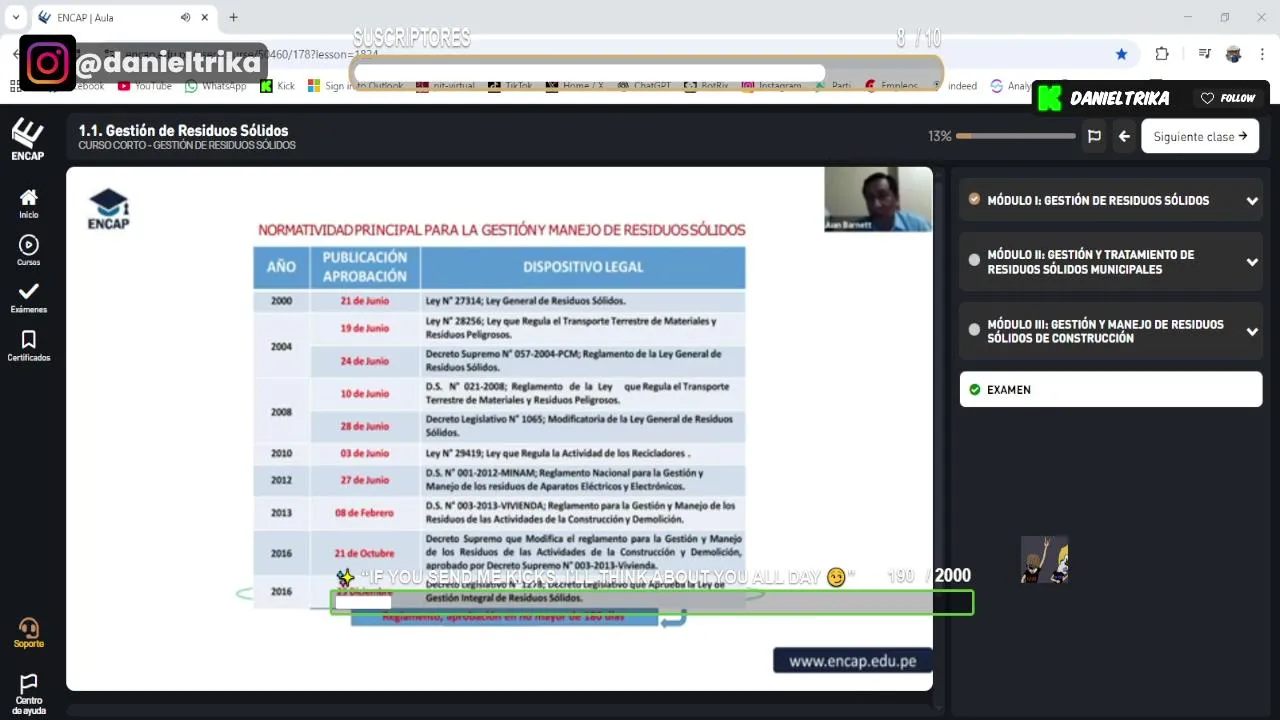Click the green check beside EXAMEN
The height and width of the screenshot is (720, 1280).
(974, 390)
